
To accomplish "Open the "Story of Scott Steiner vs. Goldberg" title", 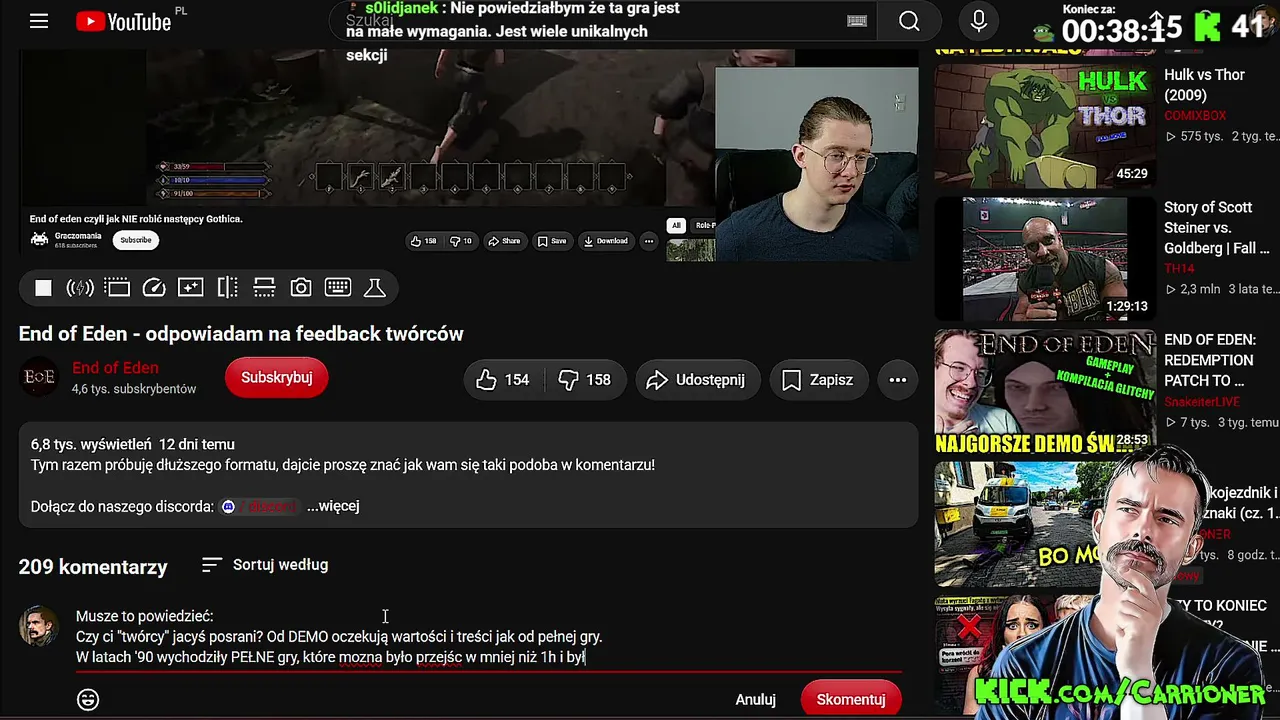I will tap(1216, 228).
